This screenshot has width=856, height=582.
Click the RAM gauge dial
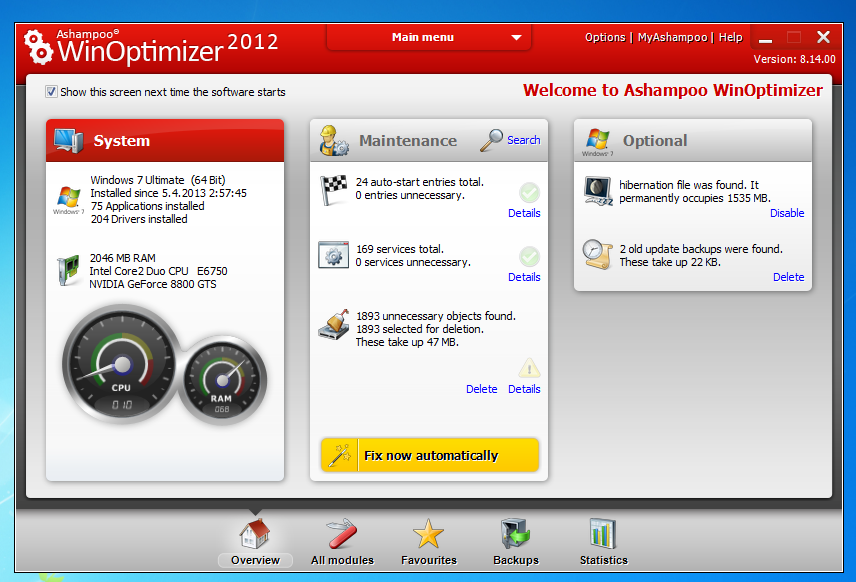222,380
